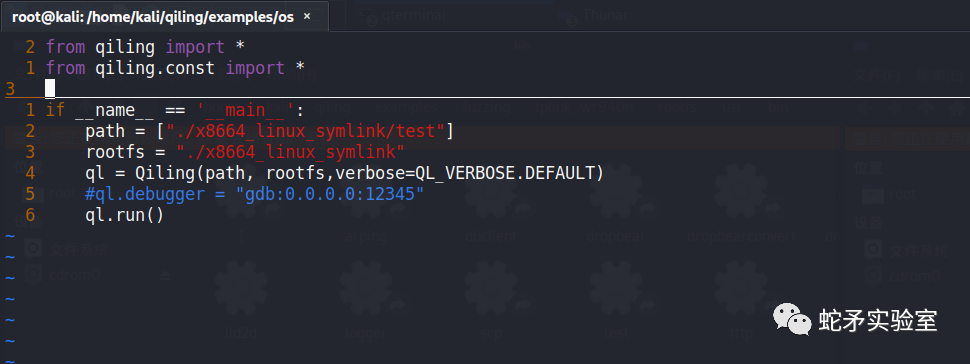Click the 'dropbearconvert' file in Thunar behind
This screenshot has width=970, height=364.
tap(742, 237)
